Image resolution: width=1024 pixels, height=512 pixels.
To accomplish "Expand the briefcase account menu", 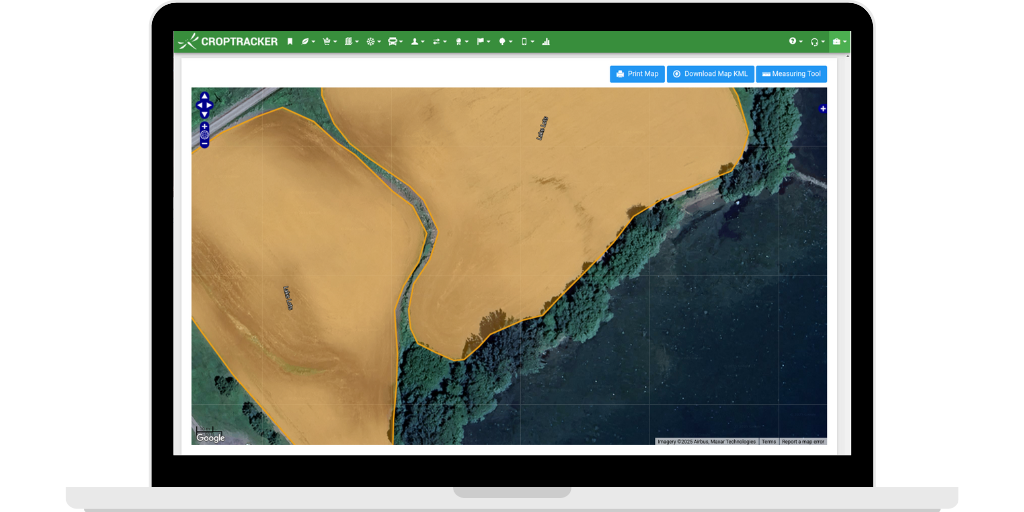I will click(839, 42).
